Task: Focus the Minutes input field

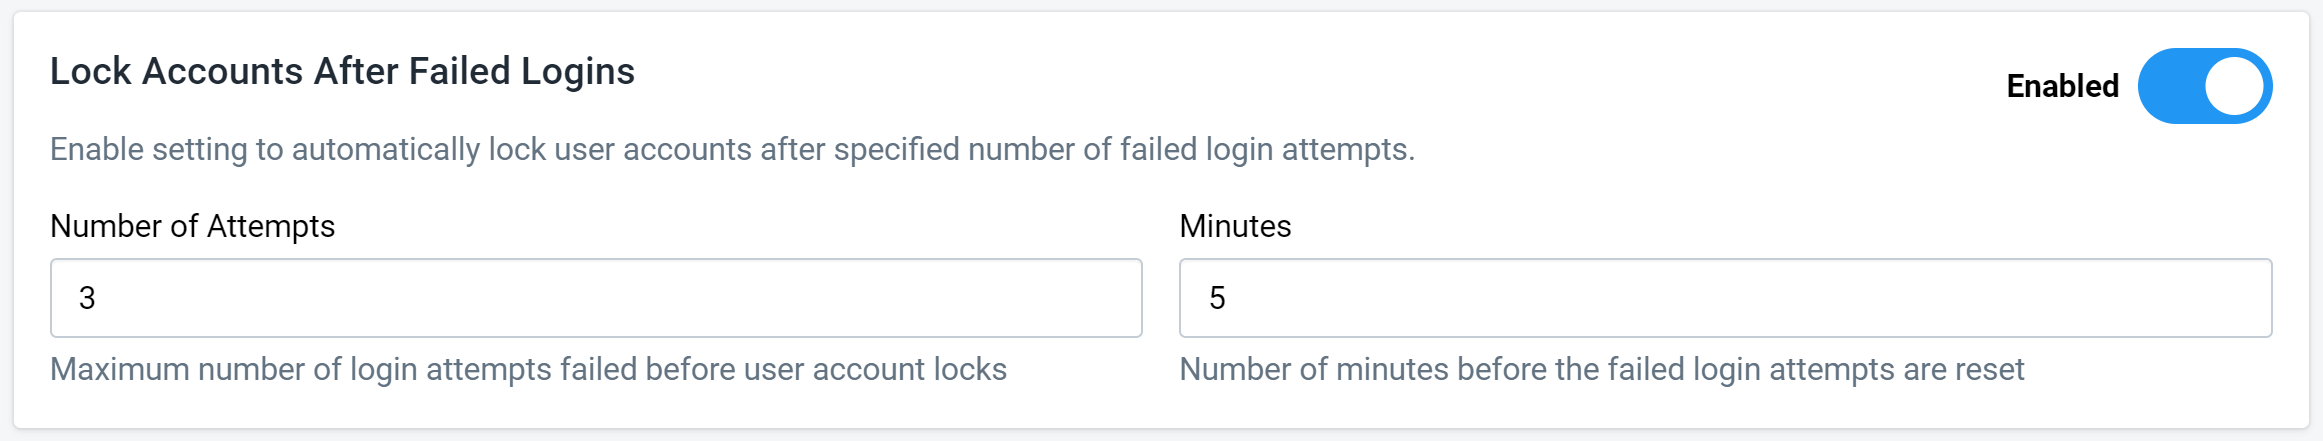Action: coord(1725,298)
